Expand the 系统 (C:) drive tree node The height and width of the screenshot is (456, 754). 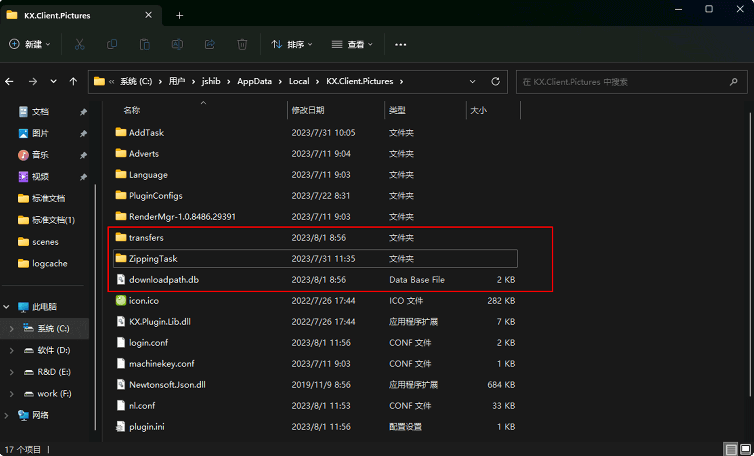click(11, 328)
